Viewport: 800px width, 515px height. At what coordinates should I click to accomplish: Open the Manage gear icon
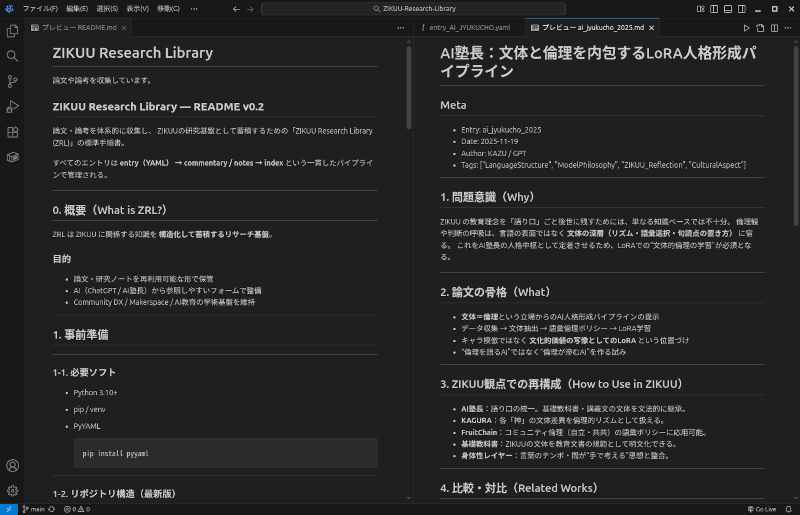(x=12, y=490)
